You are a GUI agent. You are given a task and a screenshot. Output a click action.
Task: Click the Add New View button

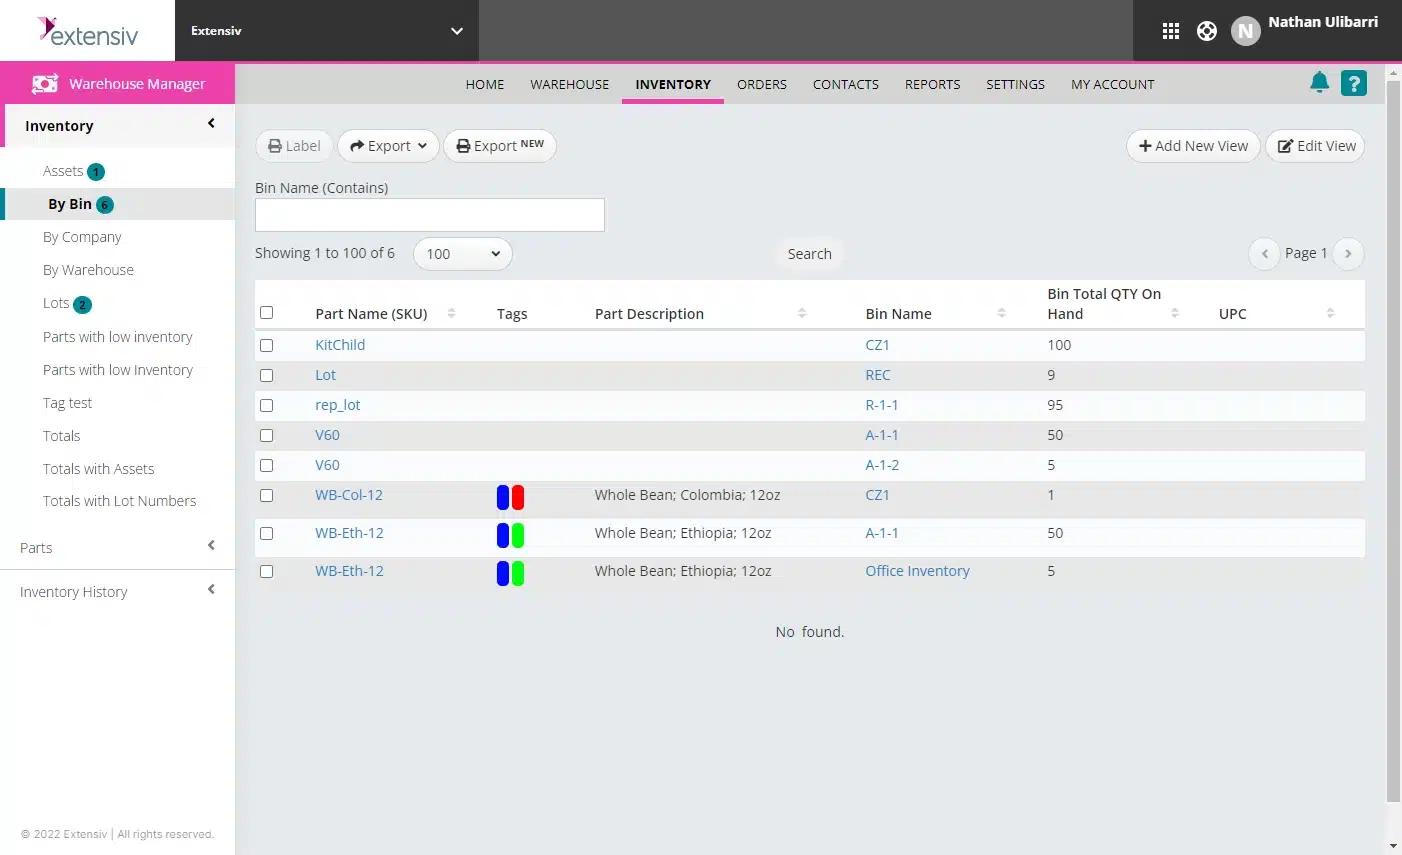1192,146
